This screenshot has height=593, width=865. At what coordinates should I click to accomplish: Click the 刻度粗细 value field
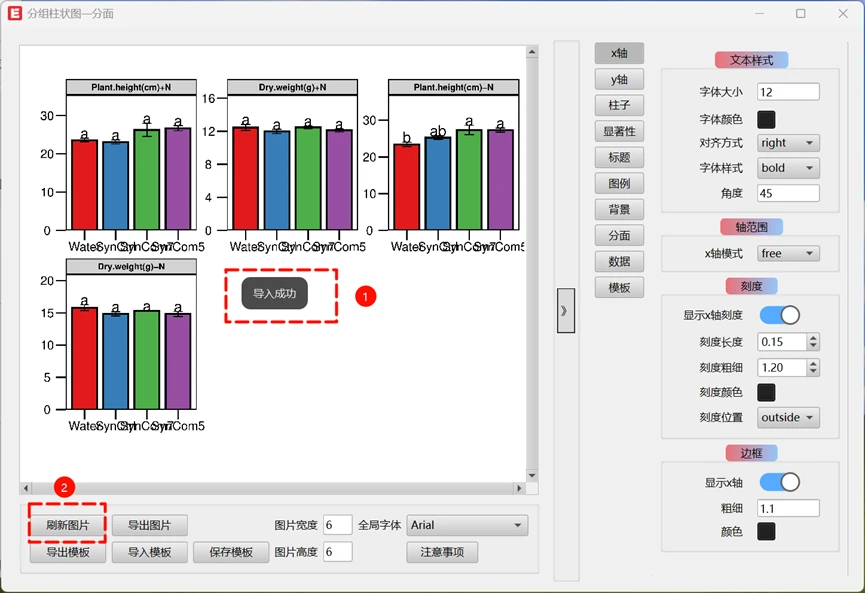pos(782,367)
